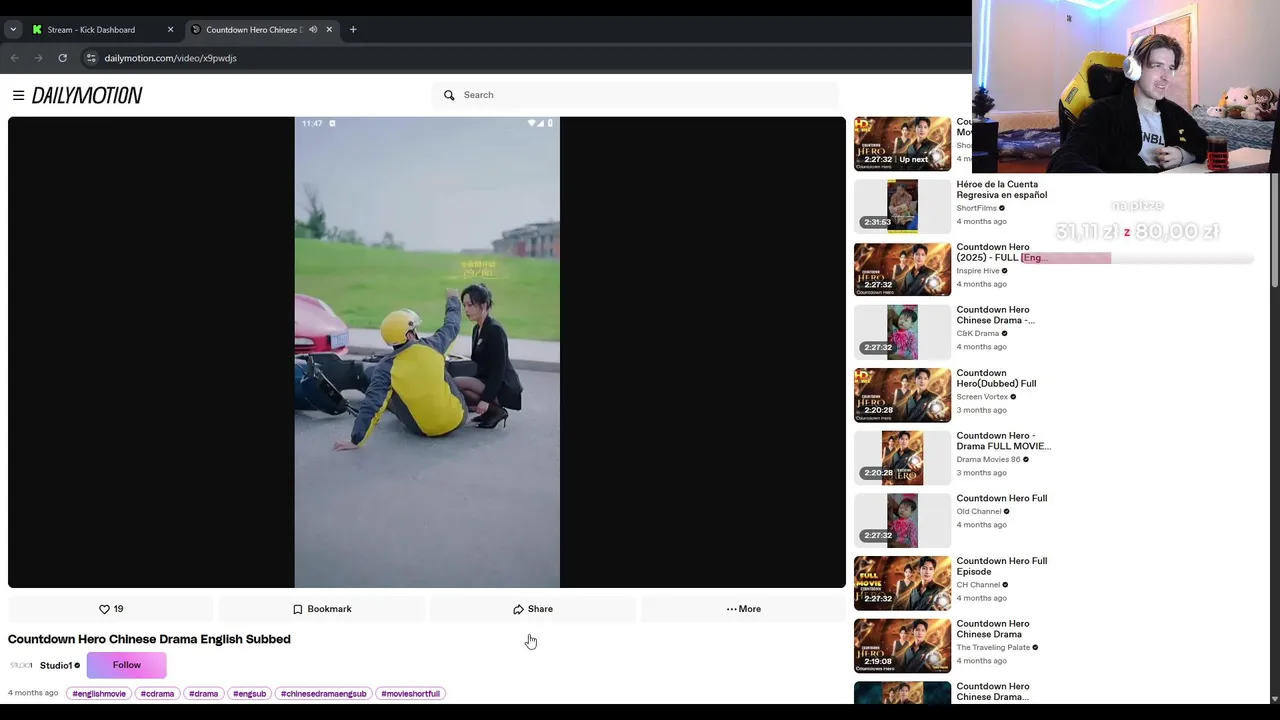Go back in browser history
This screenshot has width=1280, height=720.
point(15,58)
